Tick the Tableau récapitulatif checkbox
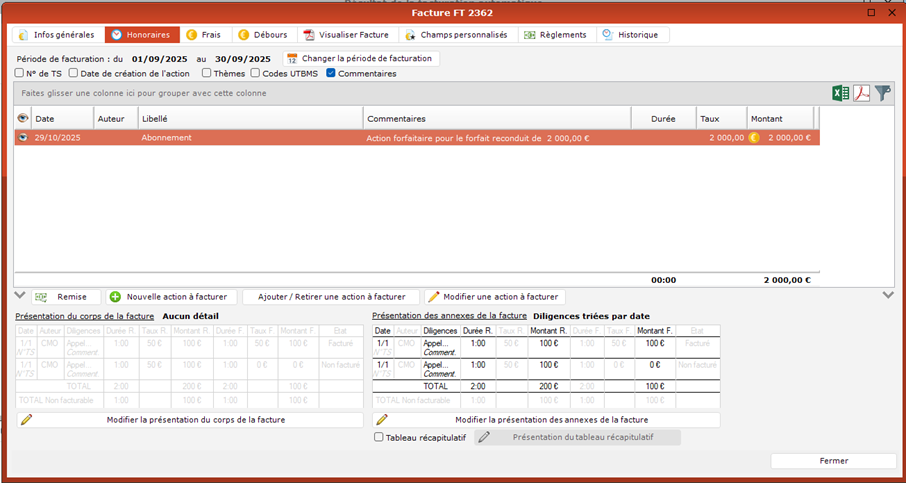This screenshot has height=483, width=906. (x=379, y=437)
